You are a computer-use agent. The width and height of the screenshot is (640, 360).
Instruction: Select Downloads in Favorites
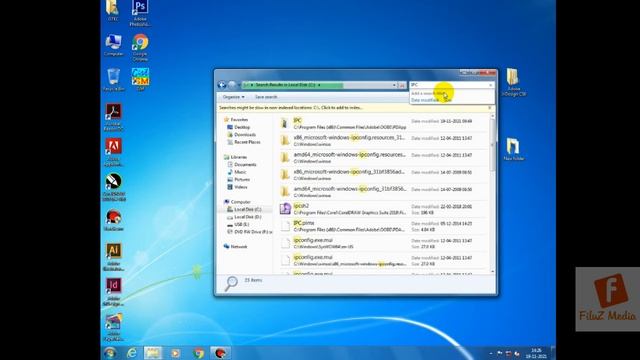[x=241, y=135]
